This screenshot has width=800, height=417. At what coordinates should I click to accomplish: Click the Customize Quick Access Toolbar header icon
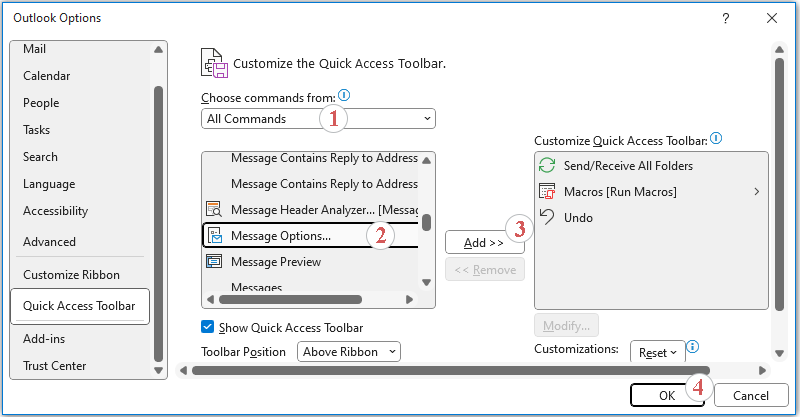(214, 63)
